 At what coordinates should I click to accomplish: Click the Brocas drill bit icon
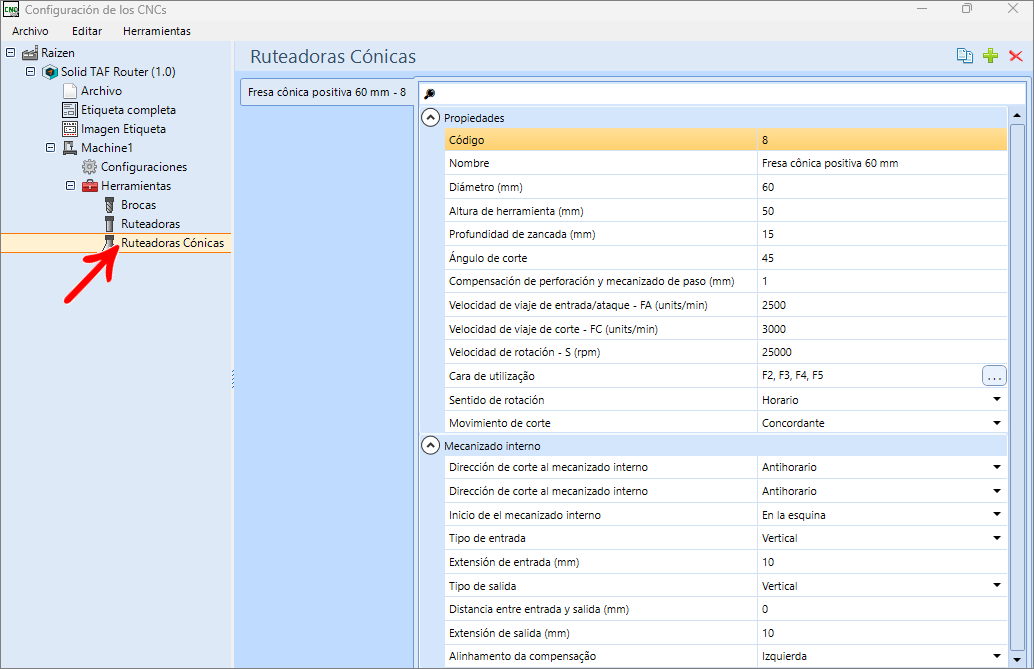pos(109,205)
